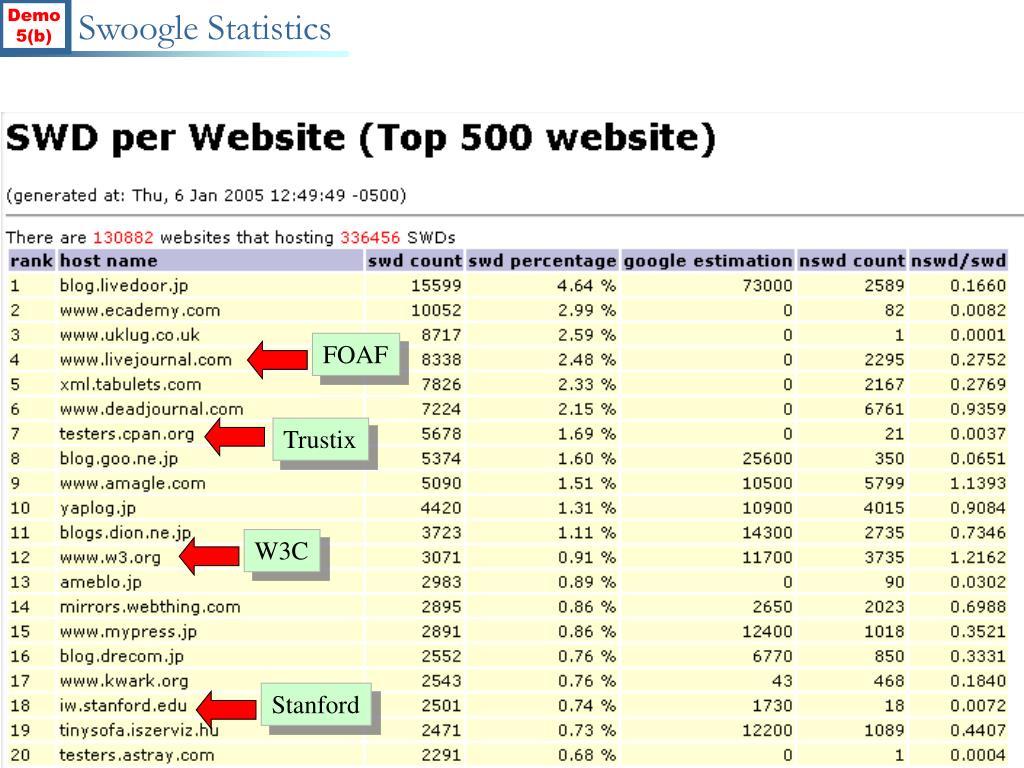Select host name blog.goo.ne.jp
Image resolution: width=1024 pixels, height=768 pixels.
click(119, 458)
